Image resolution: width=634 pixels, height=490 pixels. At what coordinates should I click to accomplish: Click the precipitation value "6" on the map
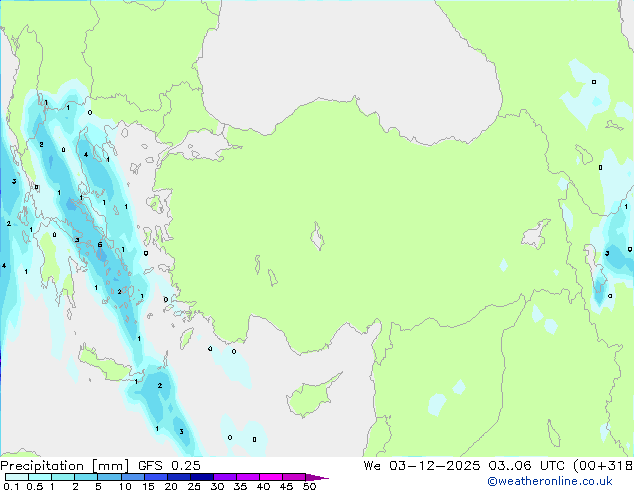[x=100, y=245]
